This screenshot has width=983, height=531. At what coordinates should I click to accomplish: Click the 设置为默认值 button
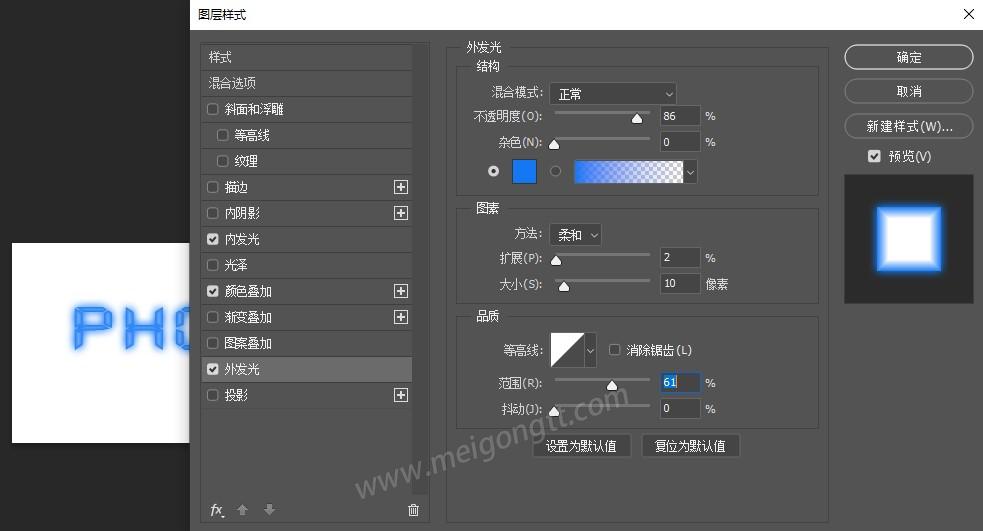point(581,446)
